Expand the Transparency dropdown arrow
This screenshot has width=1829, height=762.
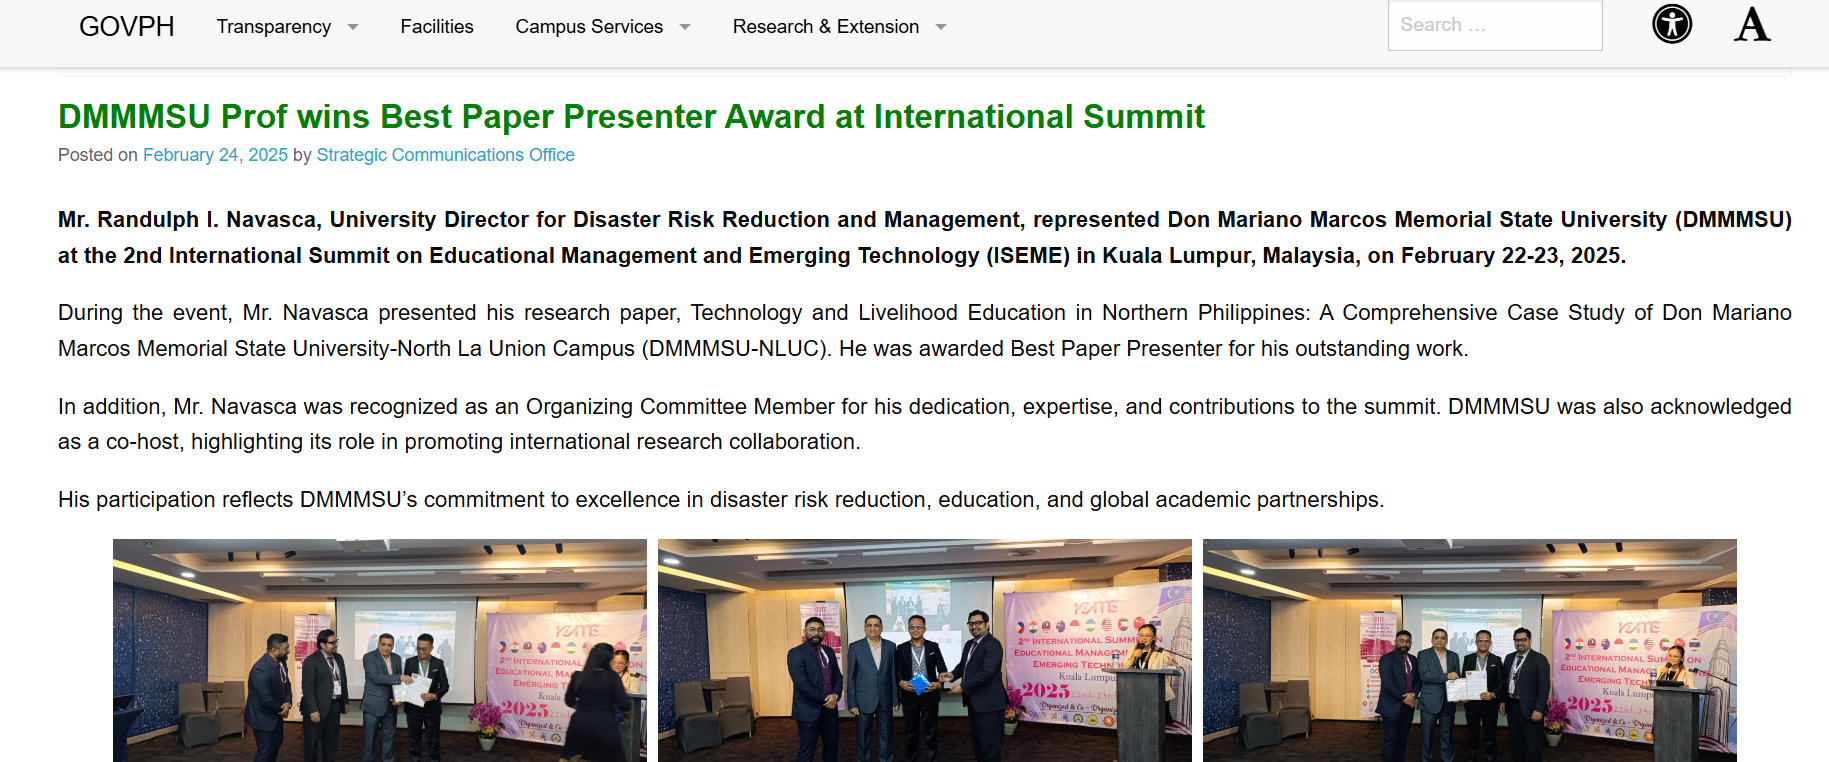click(x=353, y=27)
